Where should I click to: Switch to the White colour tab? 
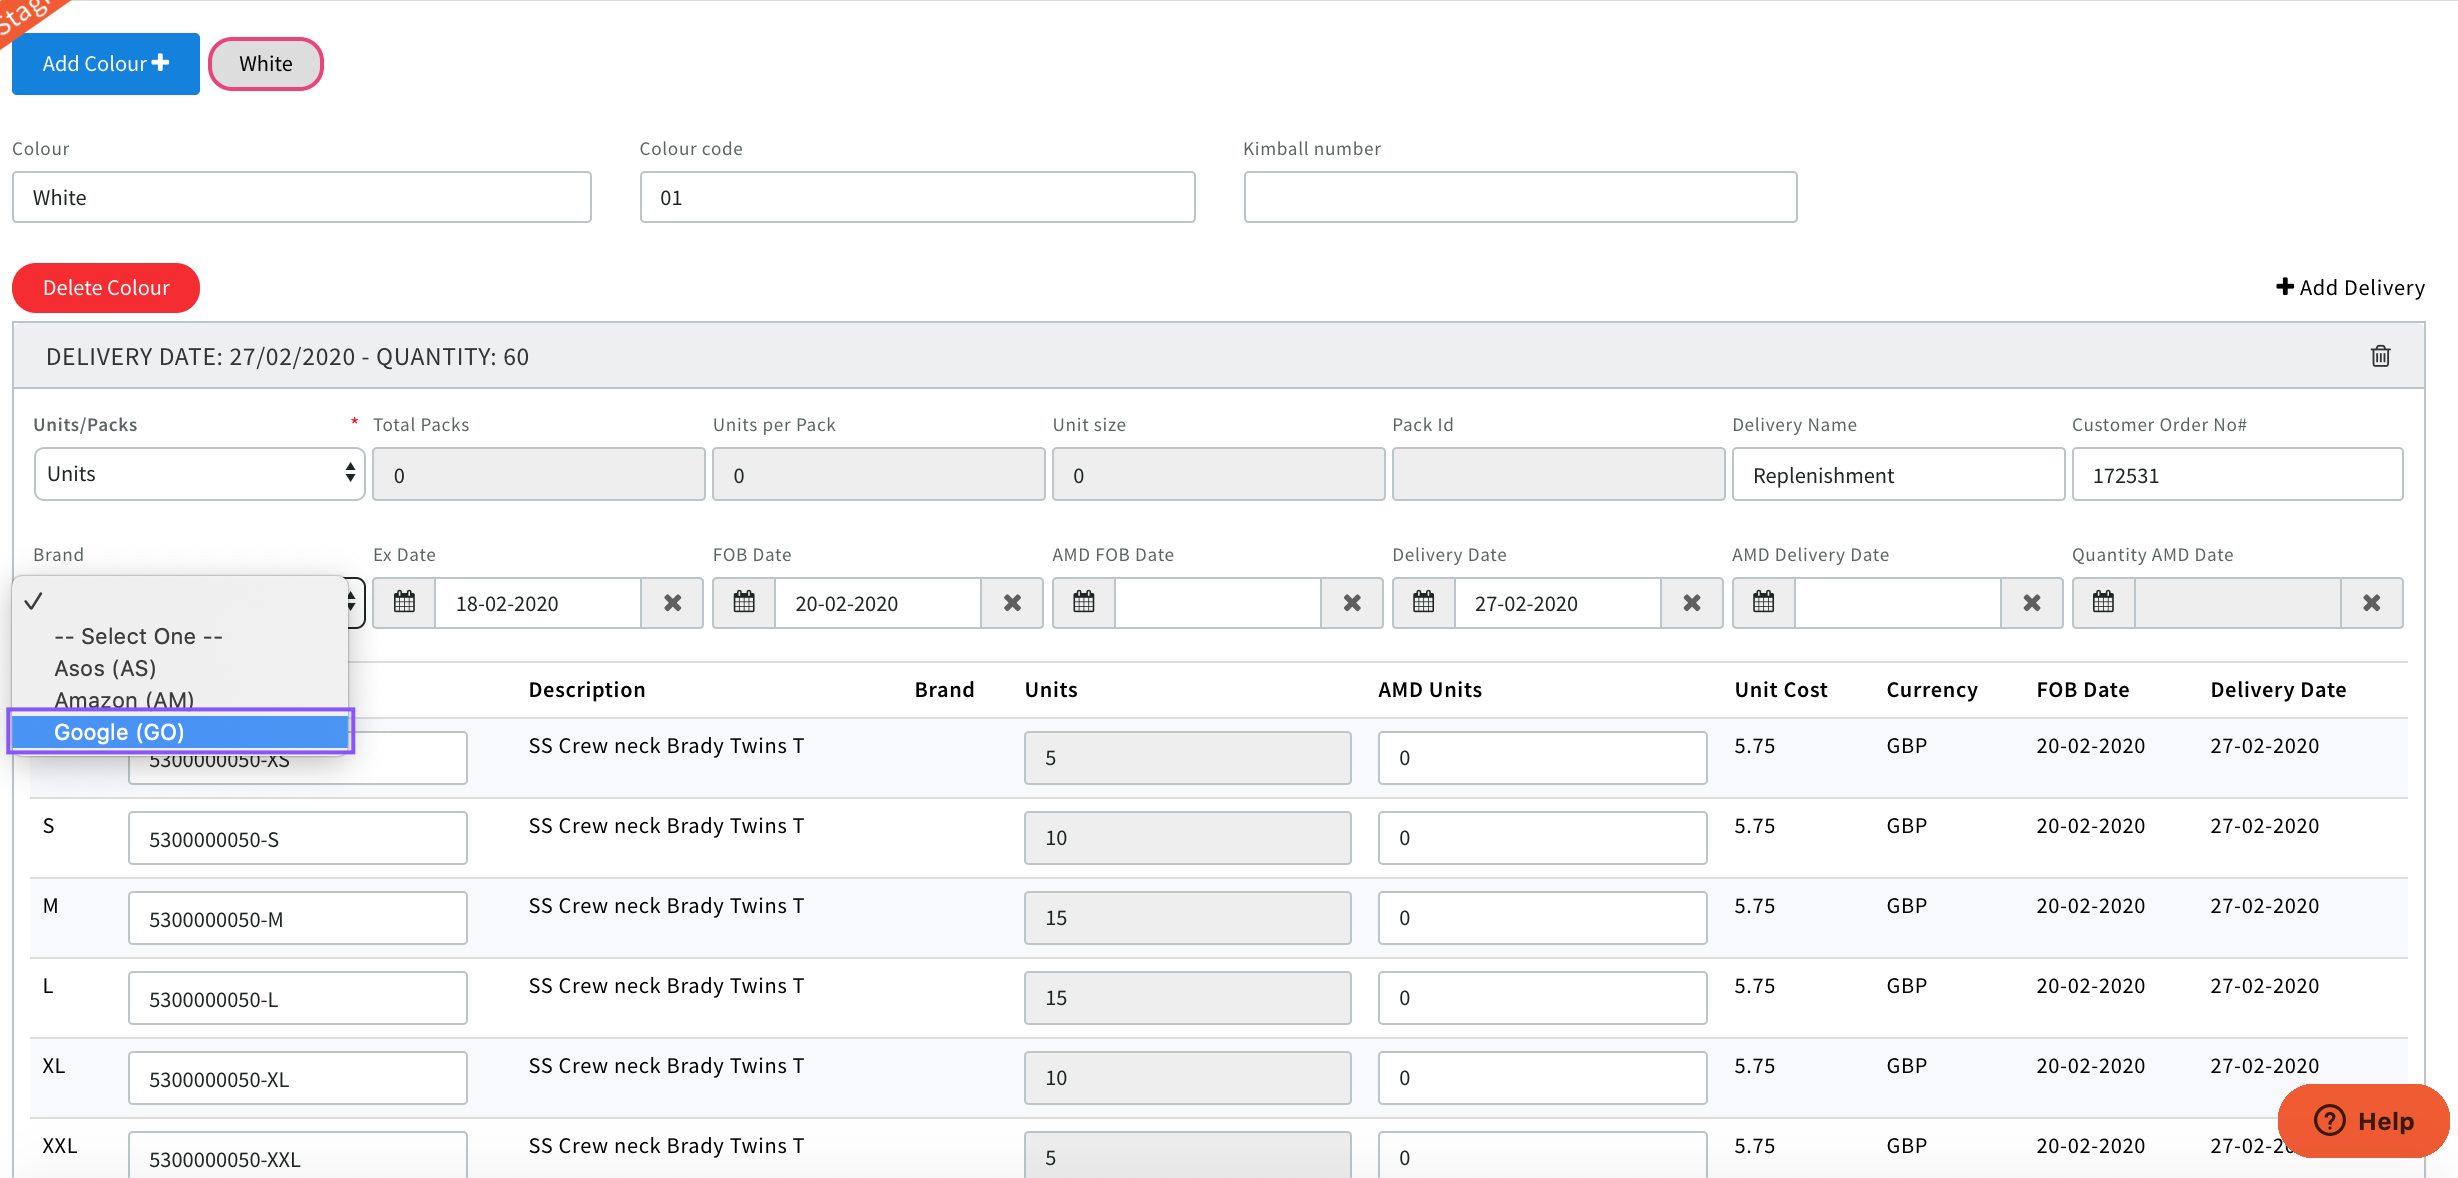coord(266,64)
